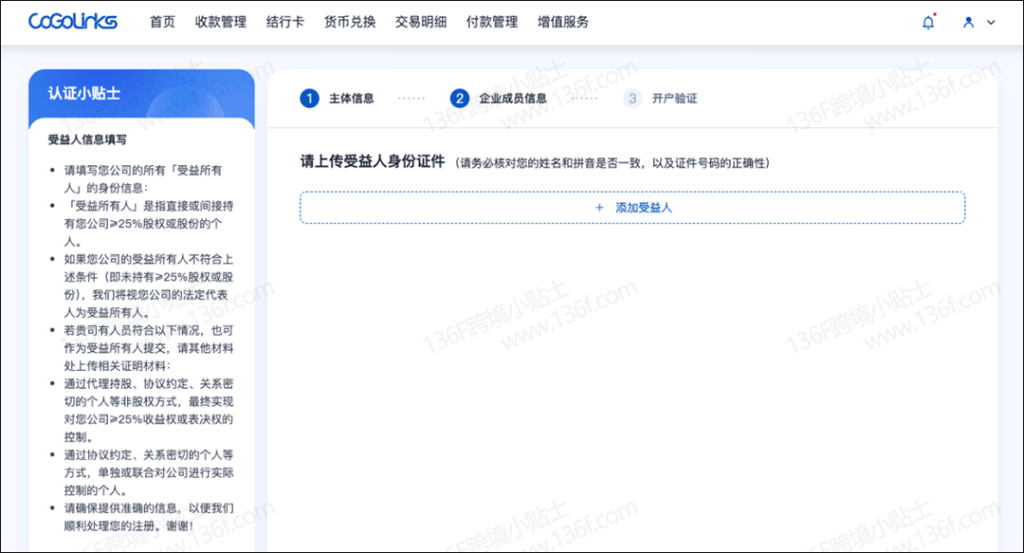Image resolution: width=1024 pixels, height=553 pixels.
Task: Open the 结行卡 menu item
Action: click(x=285, y=22)
